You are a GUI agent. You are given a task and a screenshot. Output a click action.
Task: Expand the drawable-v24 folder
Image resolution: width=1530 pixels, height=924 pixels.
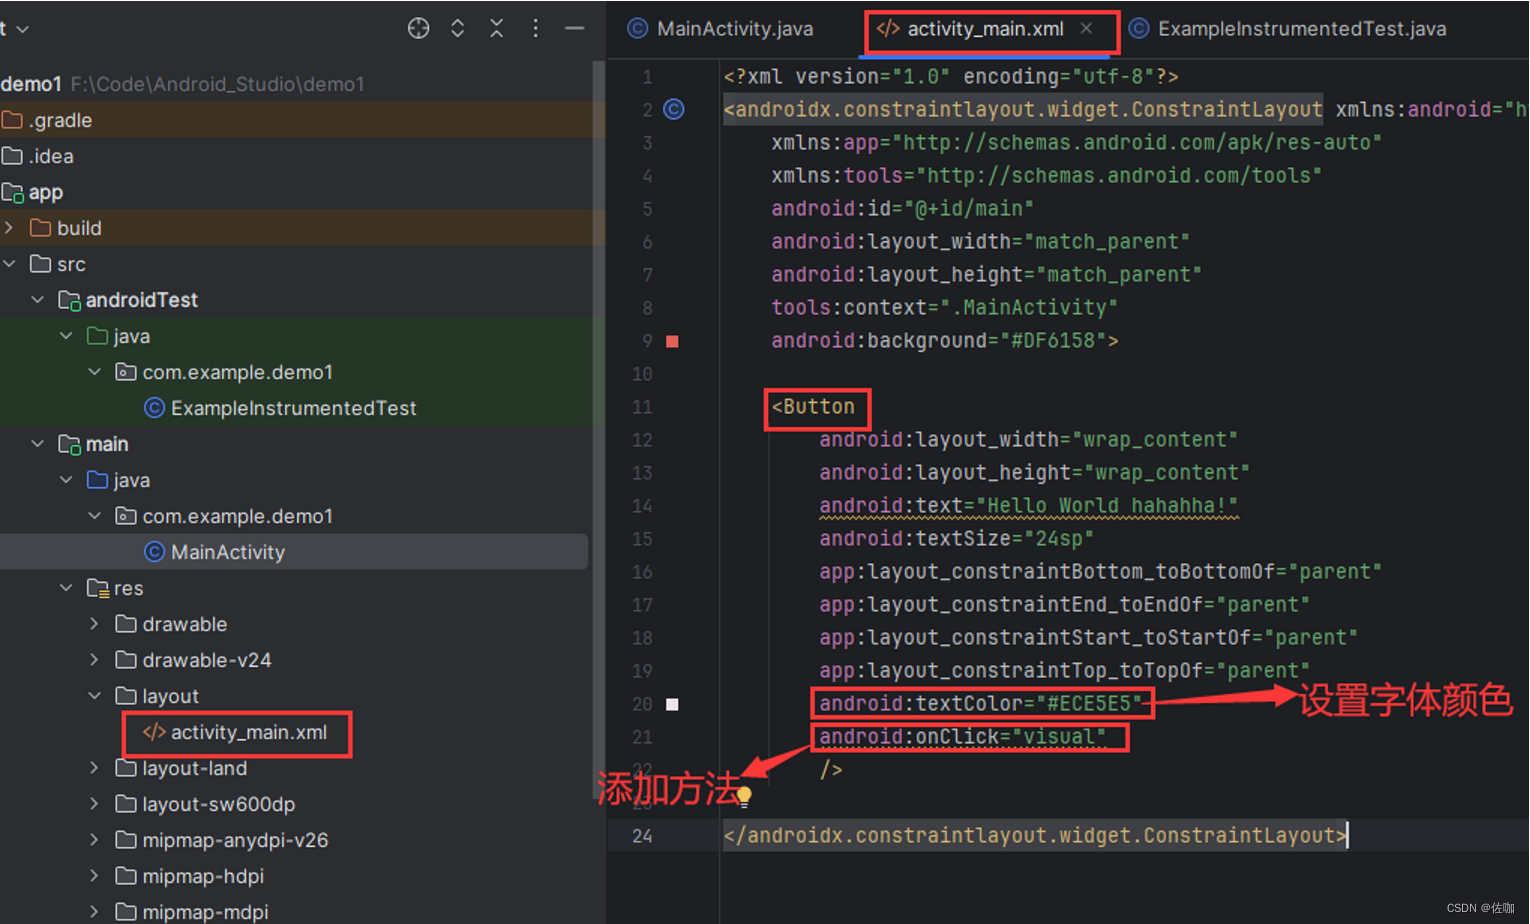point(94,660)
